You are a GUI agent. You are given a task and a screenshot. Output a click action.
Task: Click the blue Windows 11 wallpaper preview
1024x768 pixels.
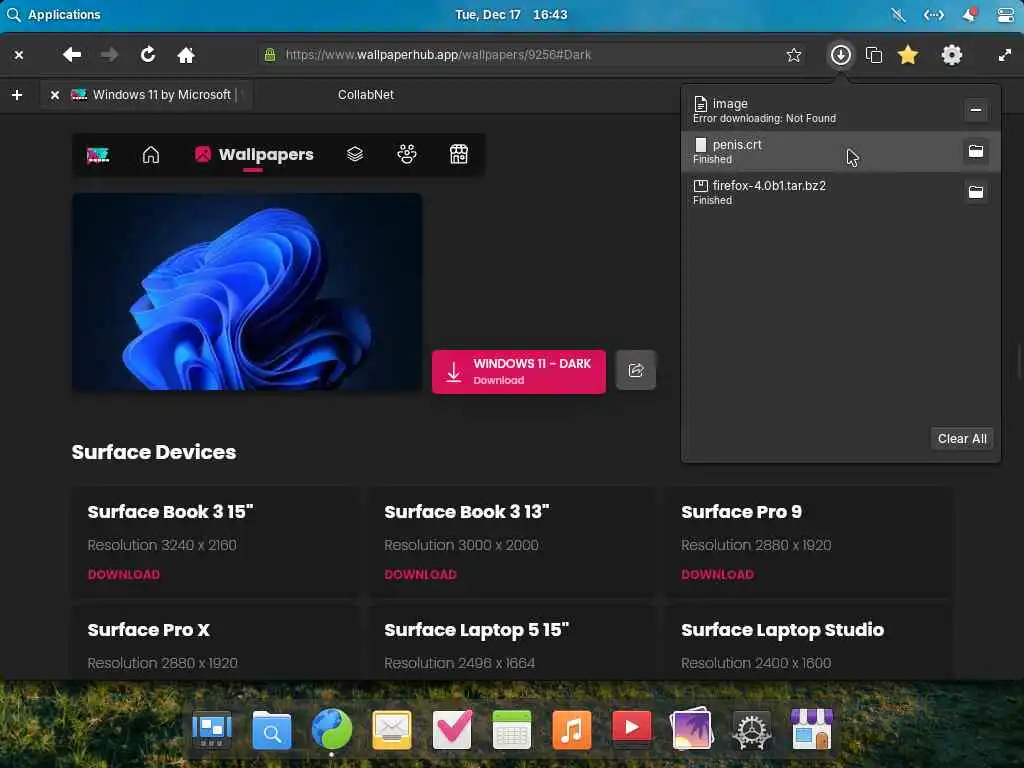[247, 292]
